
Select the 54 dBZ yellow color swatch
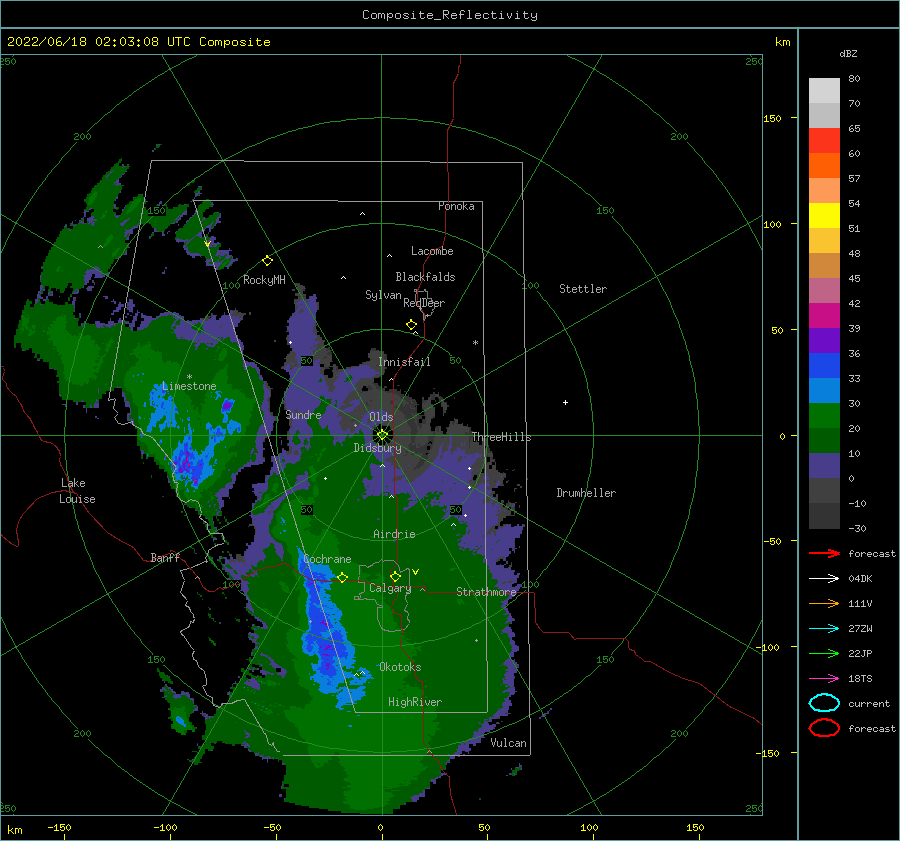pyautogui.click(x=824, y=216)
